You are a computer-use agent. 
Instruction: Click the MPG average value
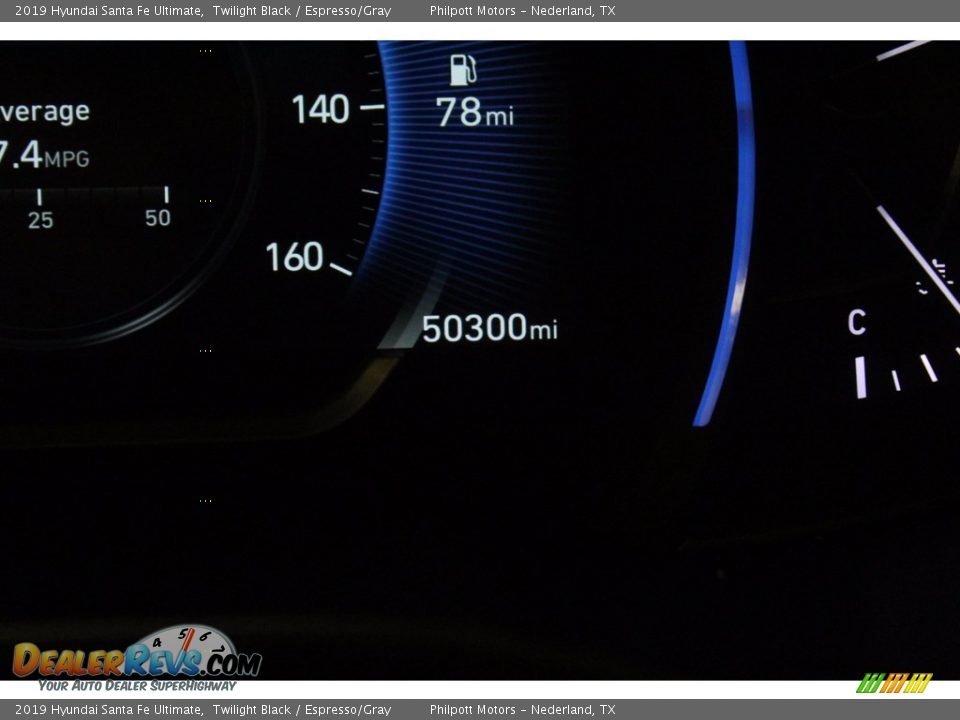click(x=45, y=155)
